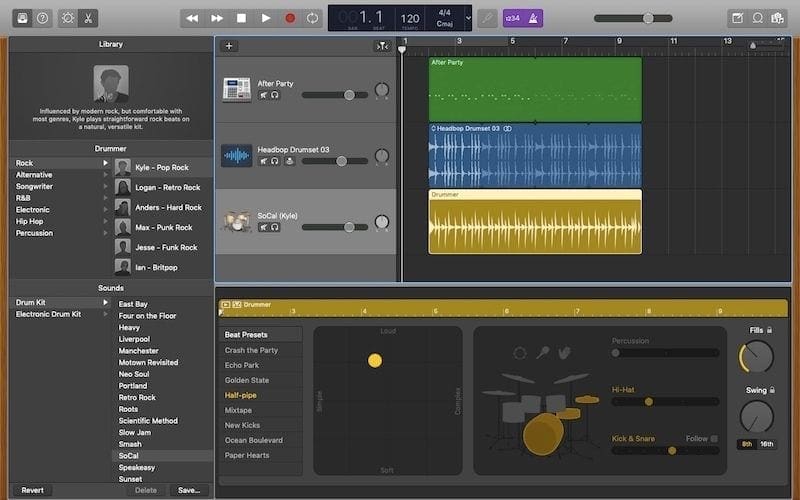This screenshot has width=800, height=500.
Task: Toggle input monitoring on Headbop Drumset 03
Action: point(289,161)
